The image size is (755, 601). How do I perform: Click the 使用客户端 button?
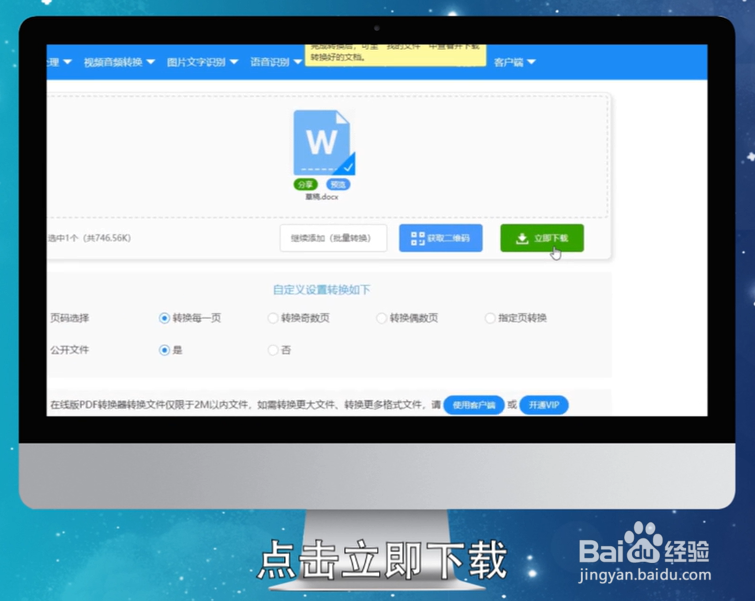474,405
